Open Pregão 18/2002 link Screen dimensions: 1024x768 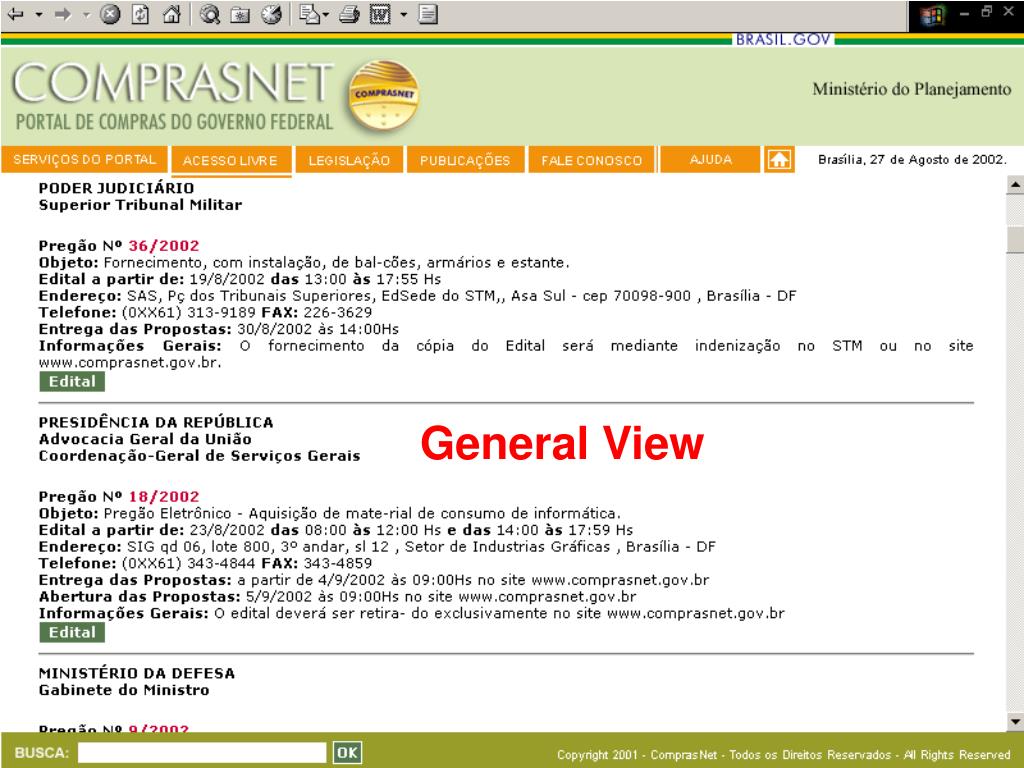(x=164, y=497)
